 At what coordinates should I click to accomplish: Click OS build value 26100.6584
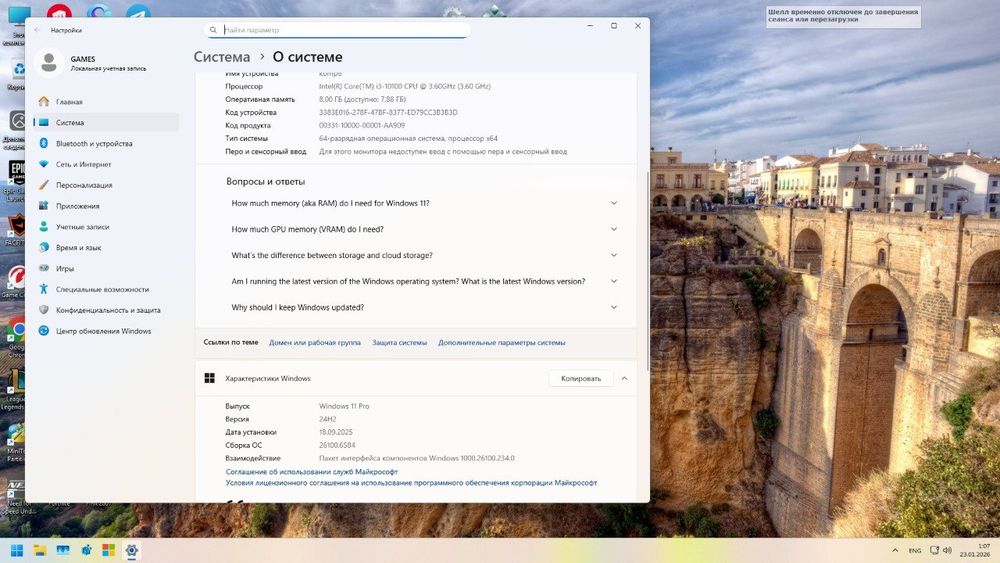click(337, 445)
